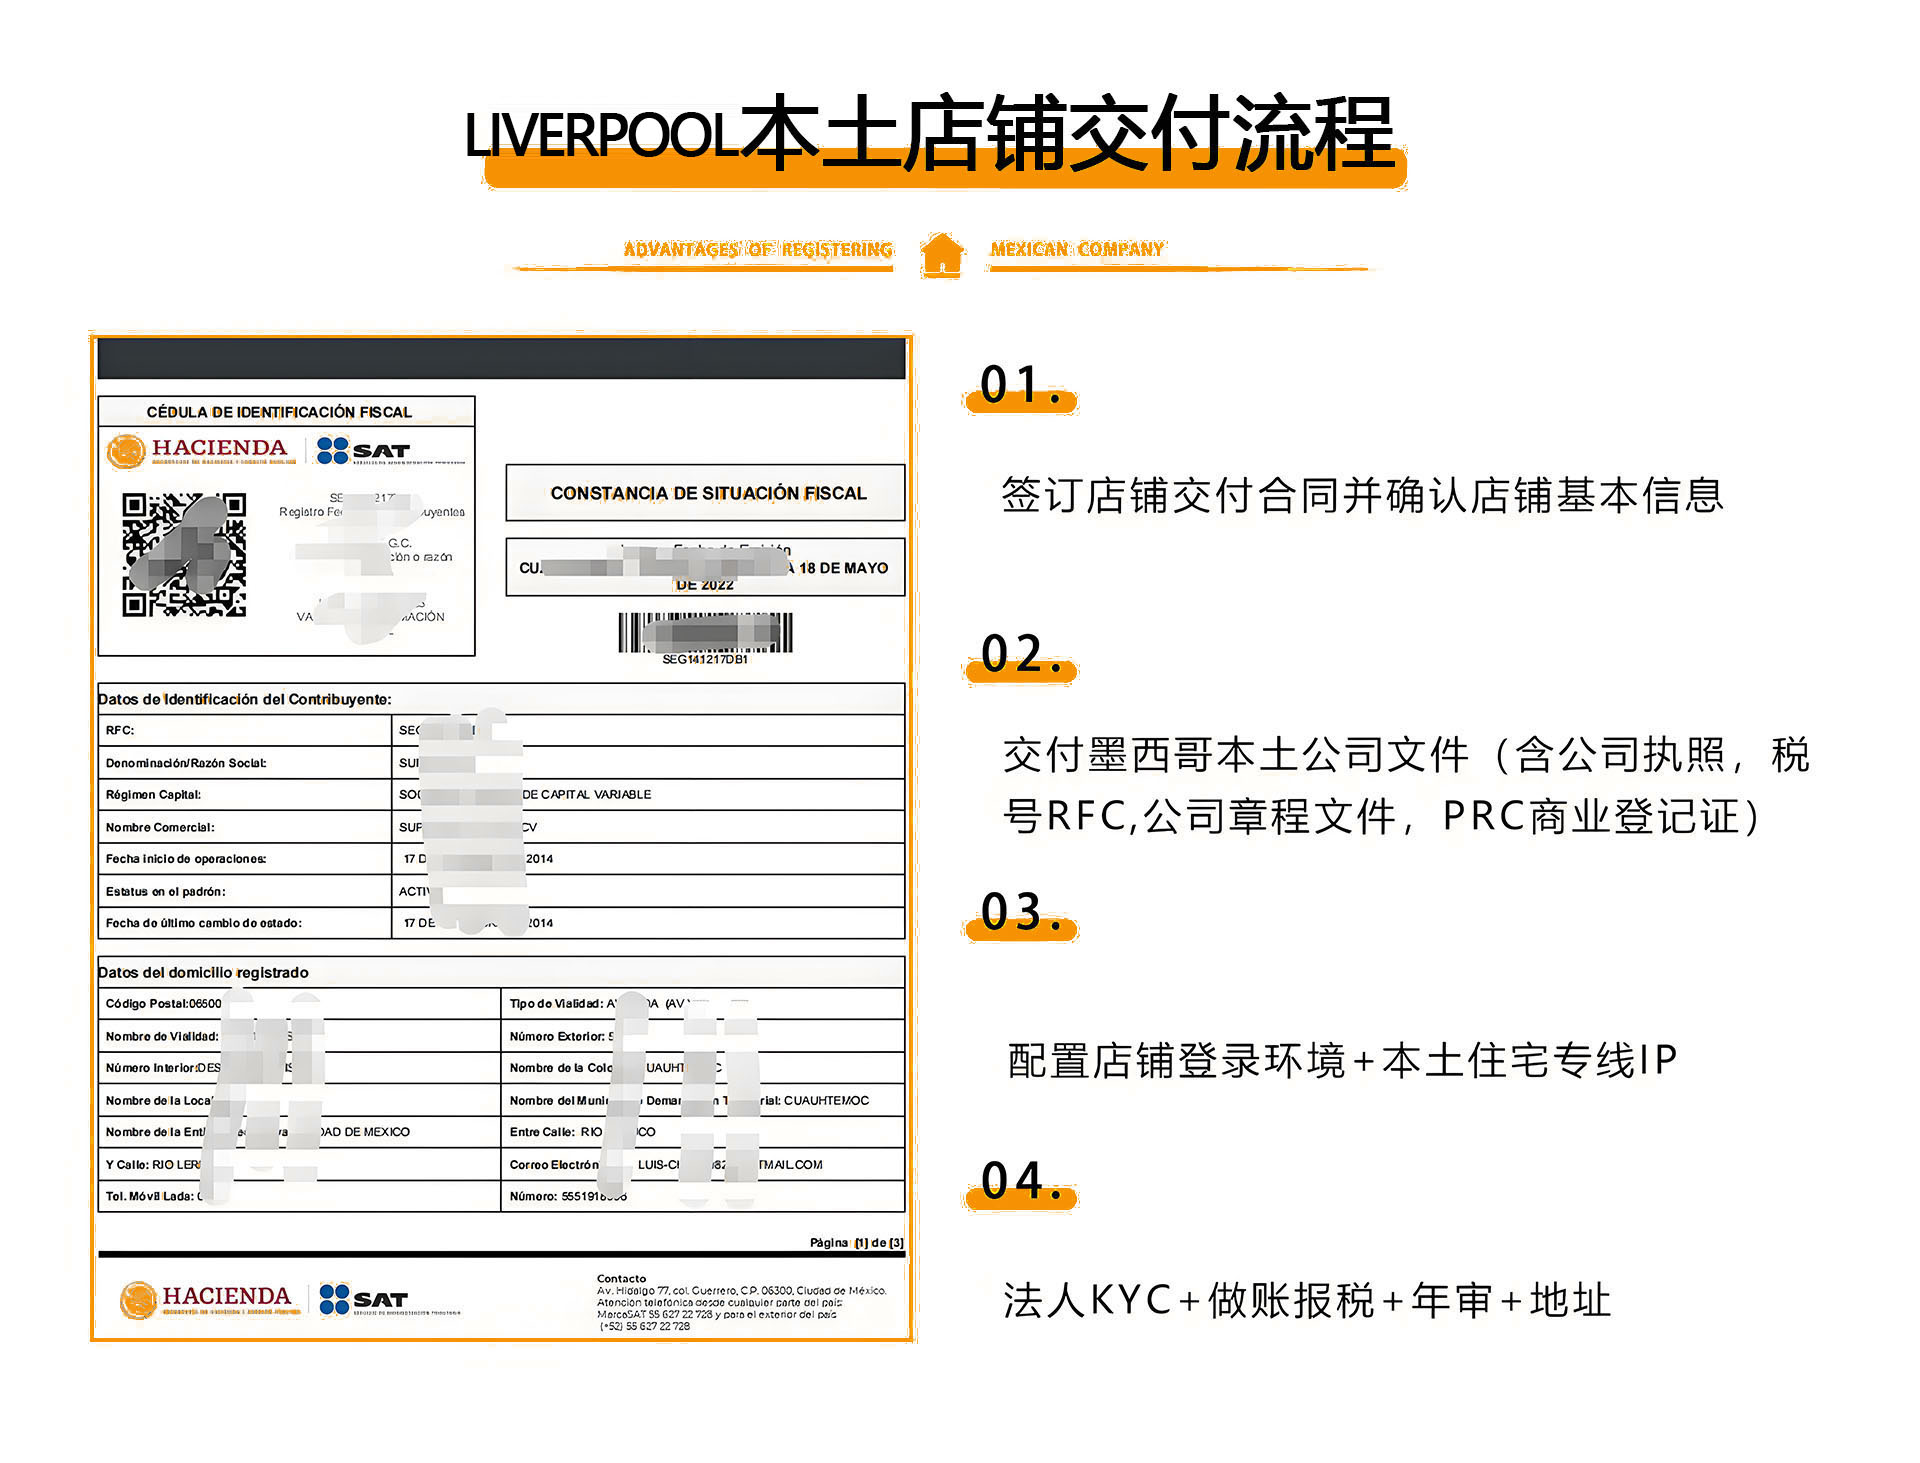
Task: Click the LIVERPOOL main title heading
Action: [929, 134]
